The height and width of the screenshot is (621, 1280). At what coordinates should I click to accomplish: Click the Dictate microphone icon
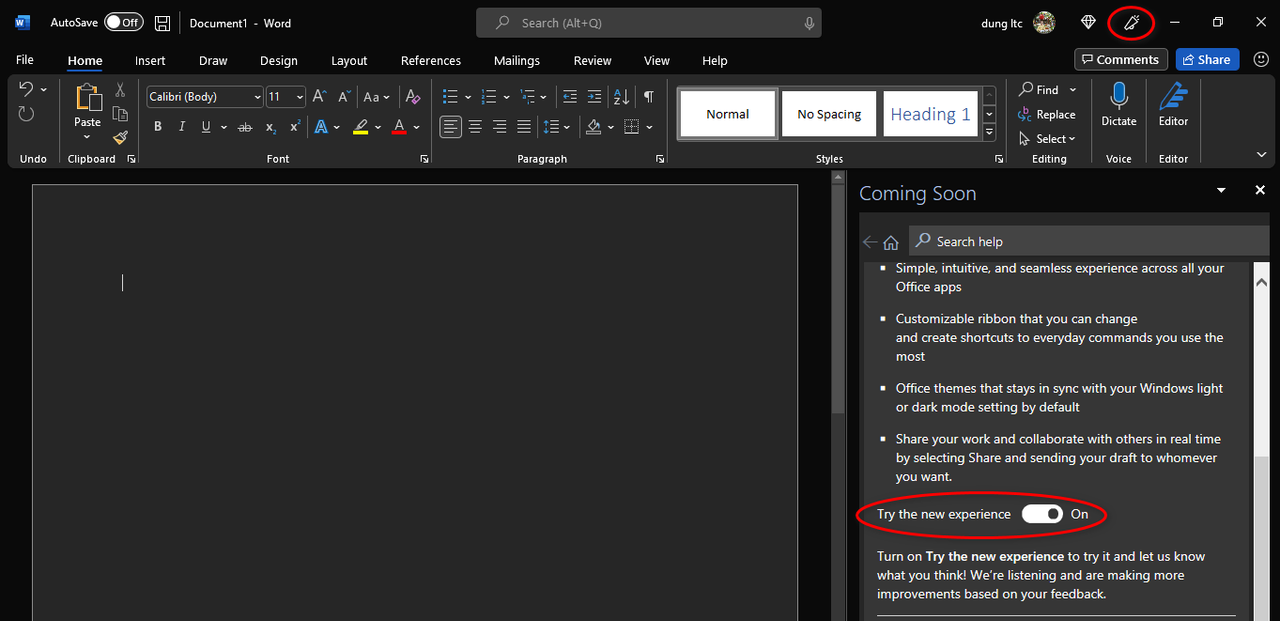(1119, 96)
